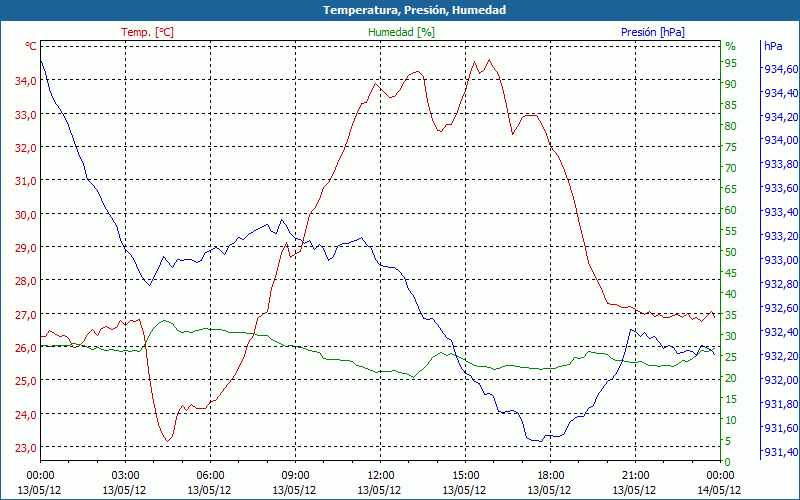This screenshot has width=800, height=500.
Task: Click the '30' humidity axis value
Action: (x=731, y=336)
